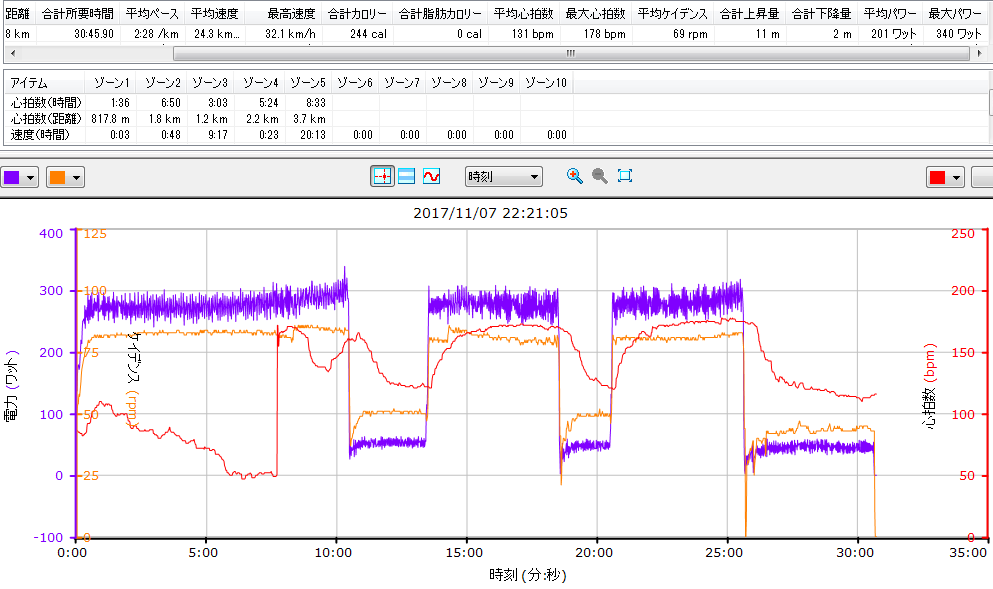Viewport: 993px width, 589px height.
Task: Click the 244 cal value
Action: (369, 34)
